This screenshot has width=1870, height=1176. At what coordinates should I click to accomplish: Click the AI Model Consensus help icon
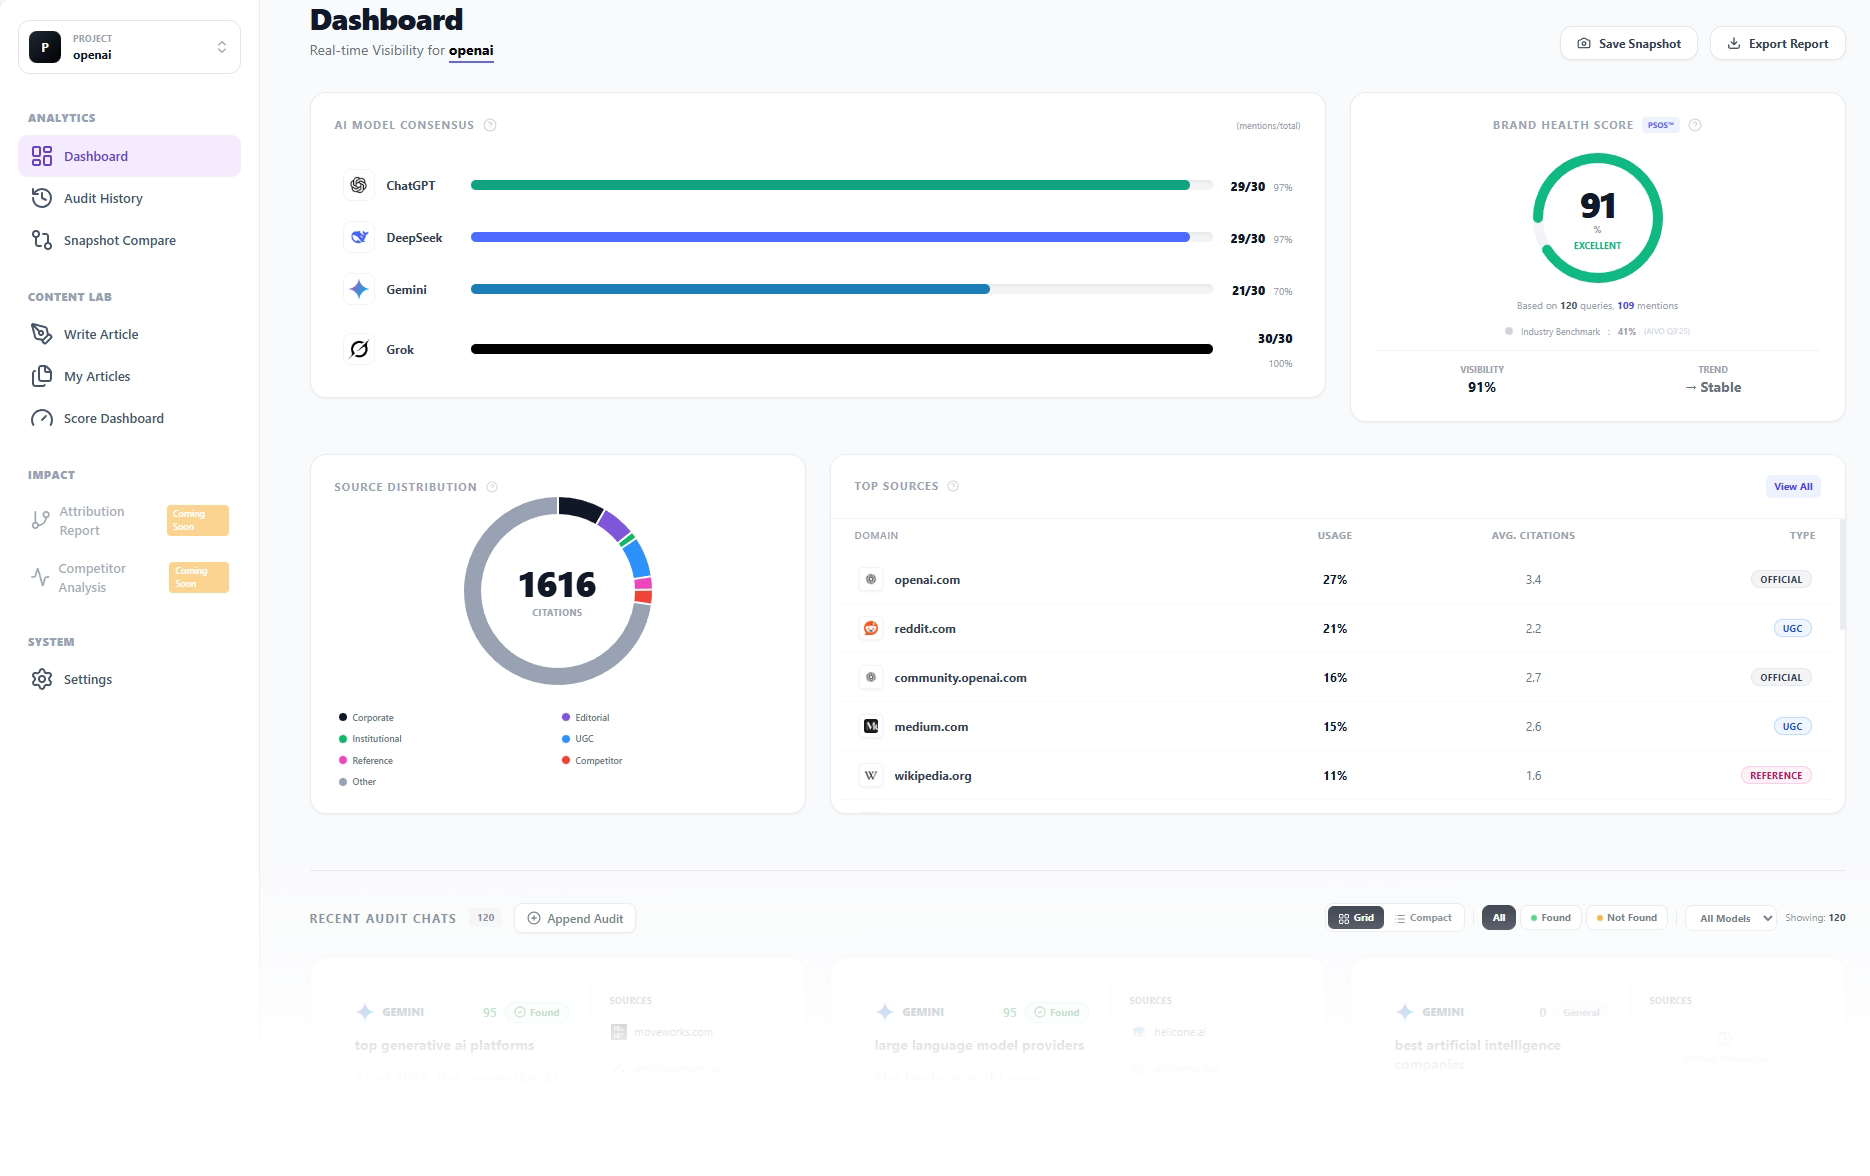coord(490,125)
